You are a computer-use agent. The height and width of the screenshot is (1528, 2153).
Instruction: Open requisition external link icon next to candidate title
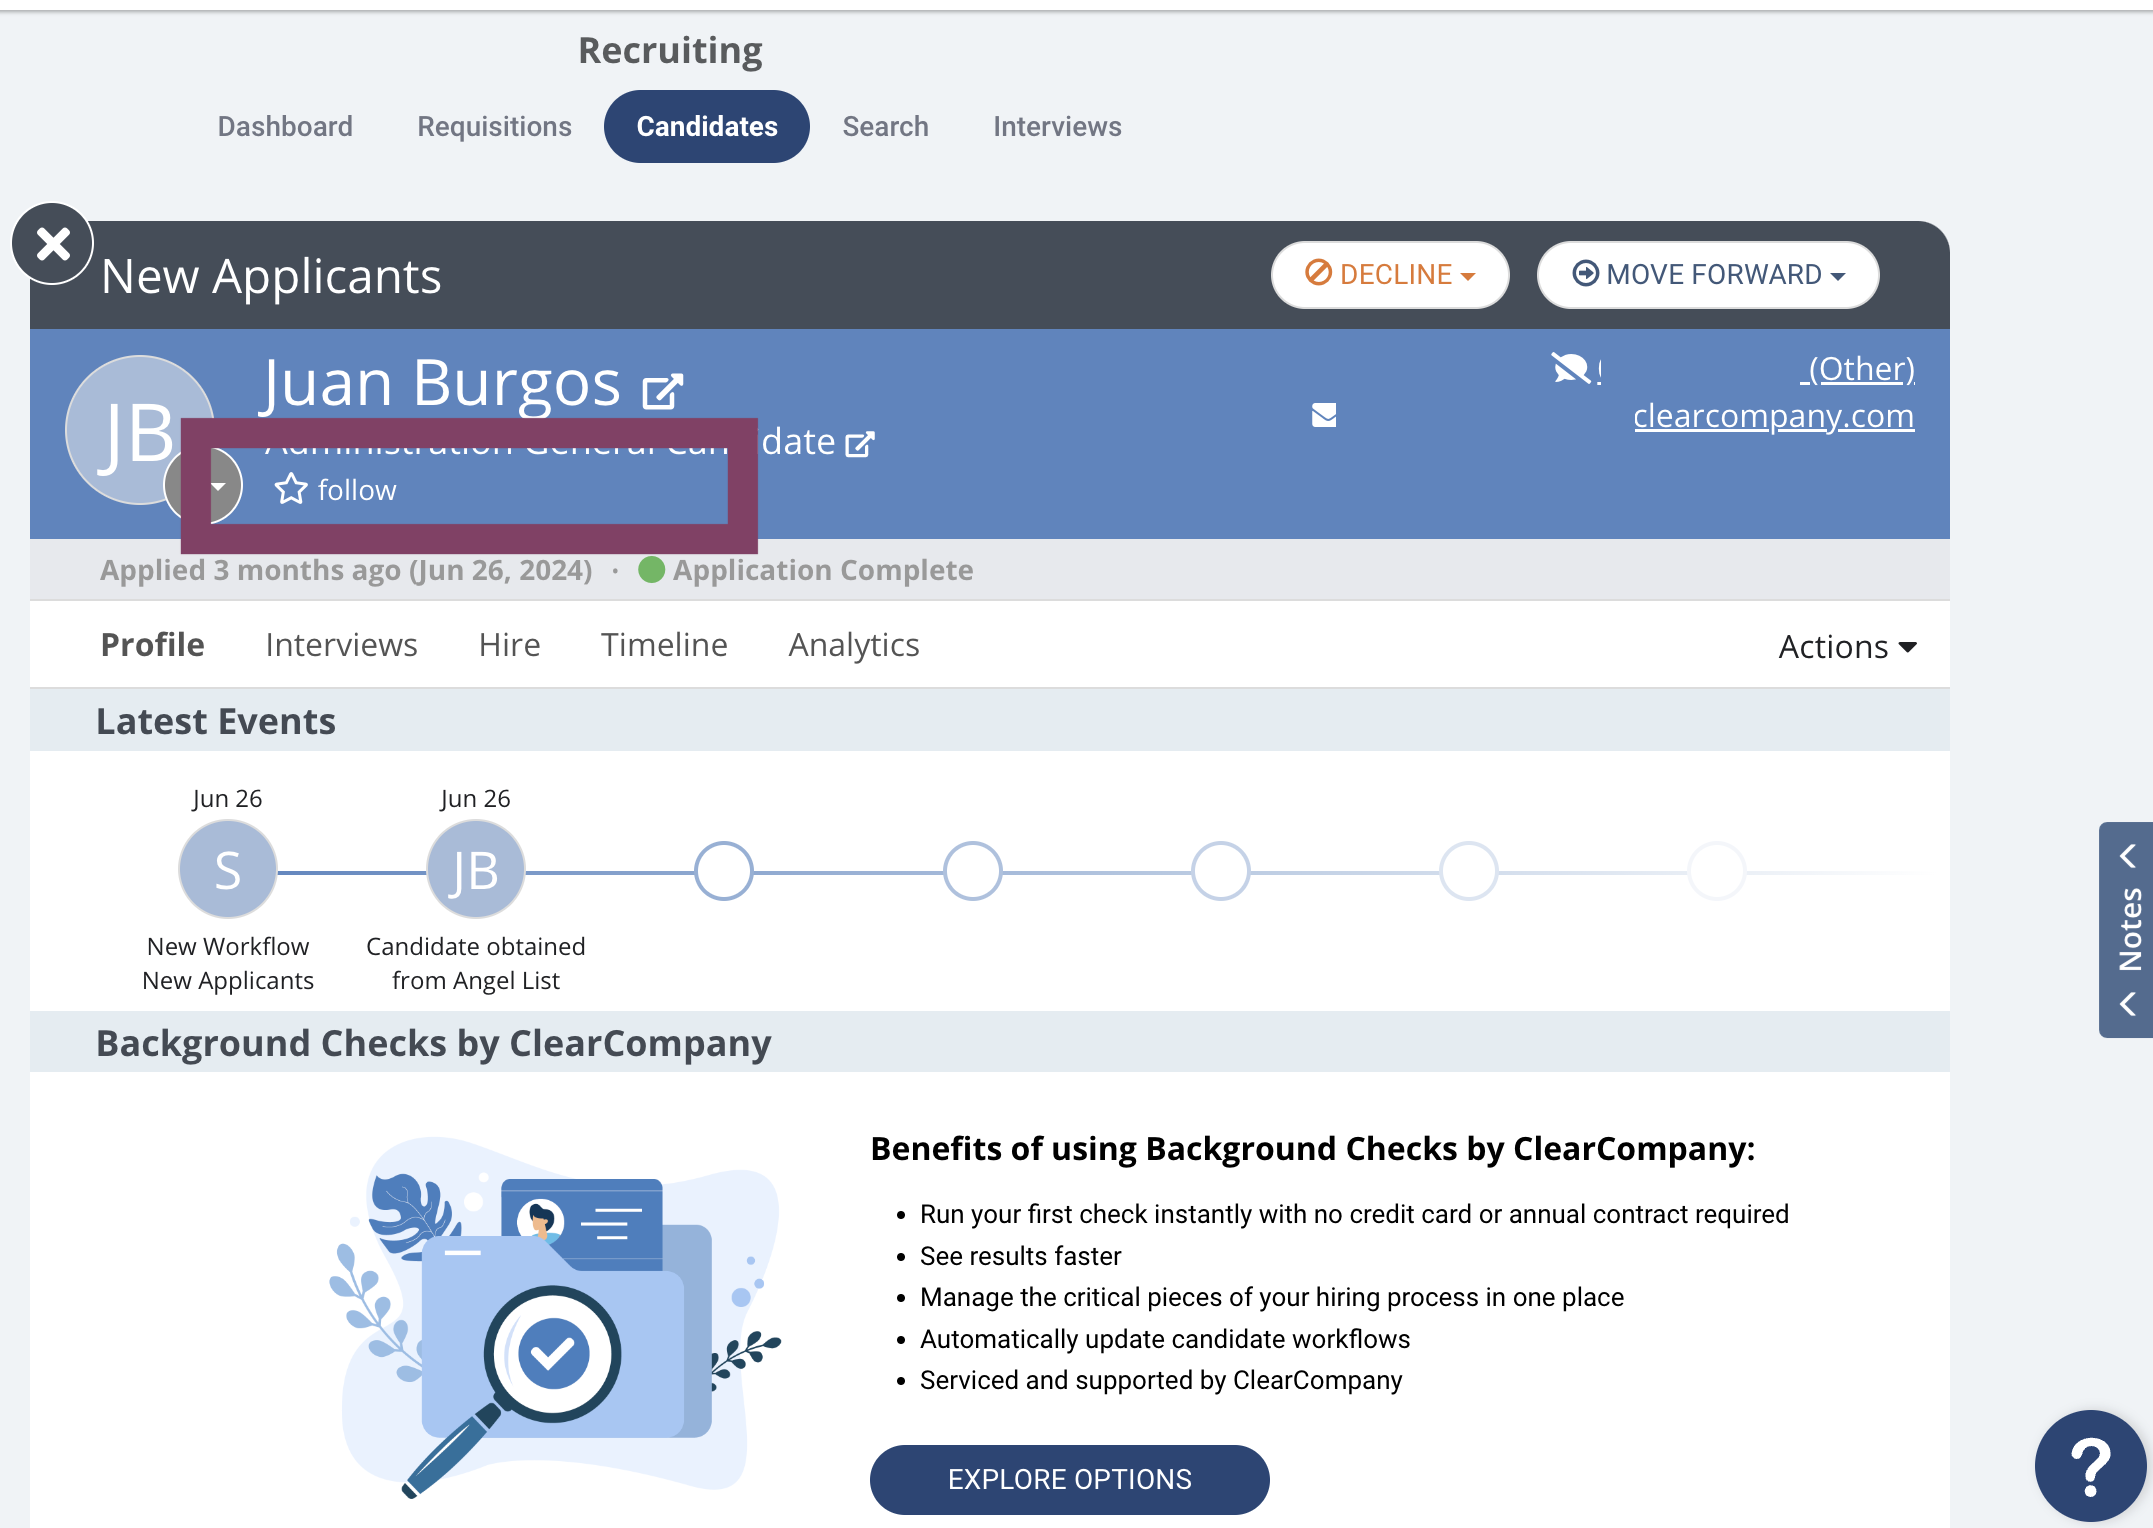[x=860, y=443]
